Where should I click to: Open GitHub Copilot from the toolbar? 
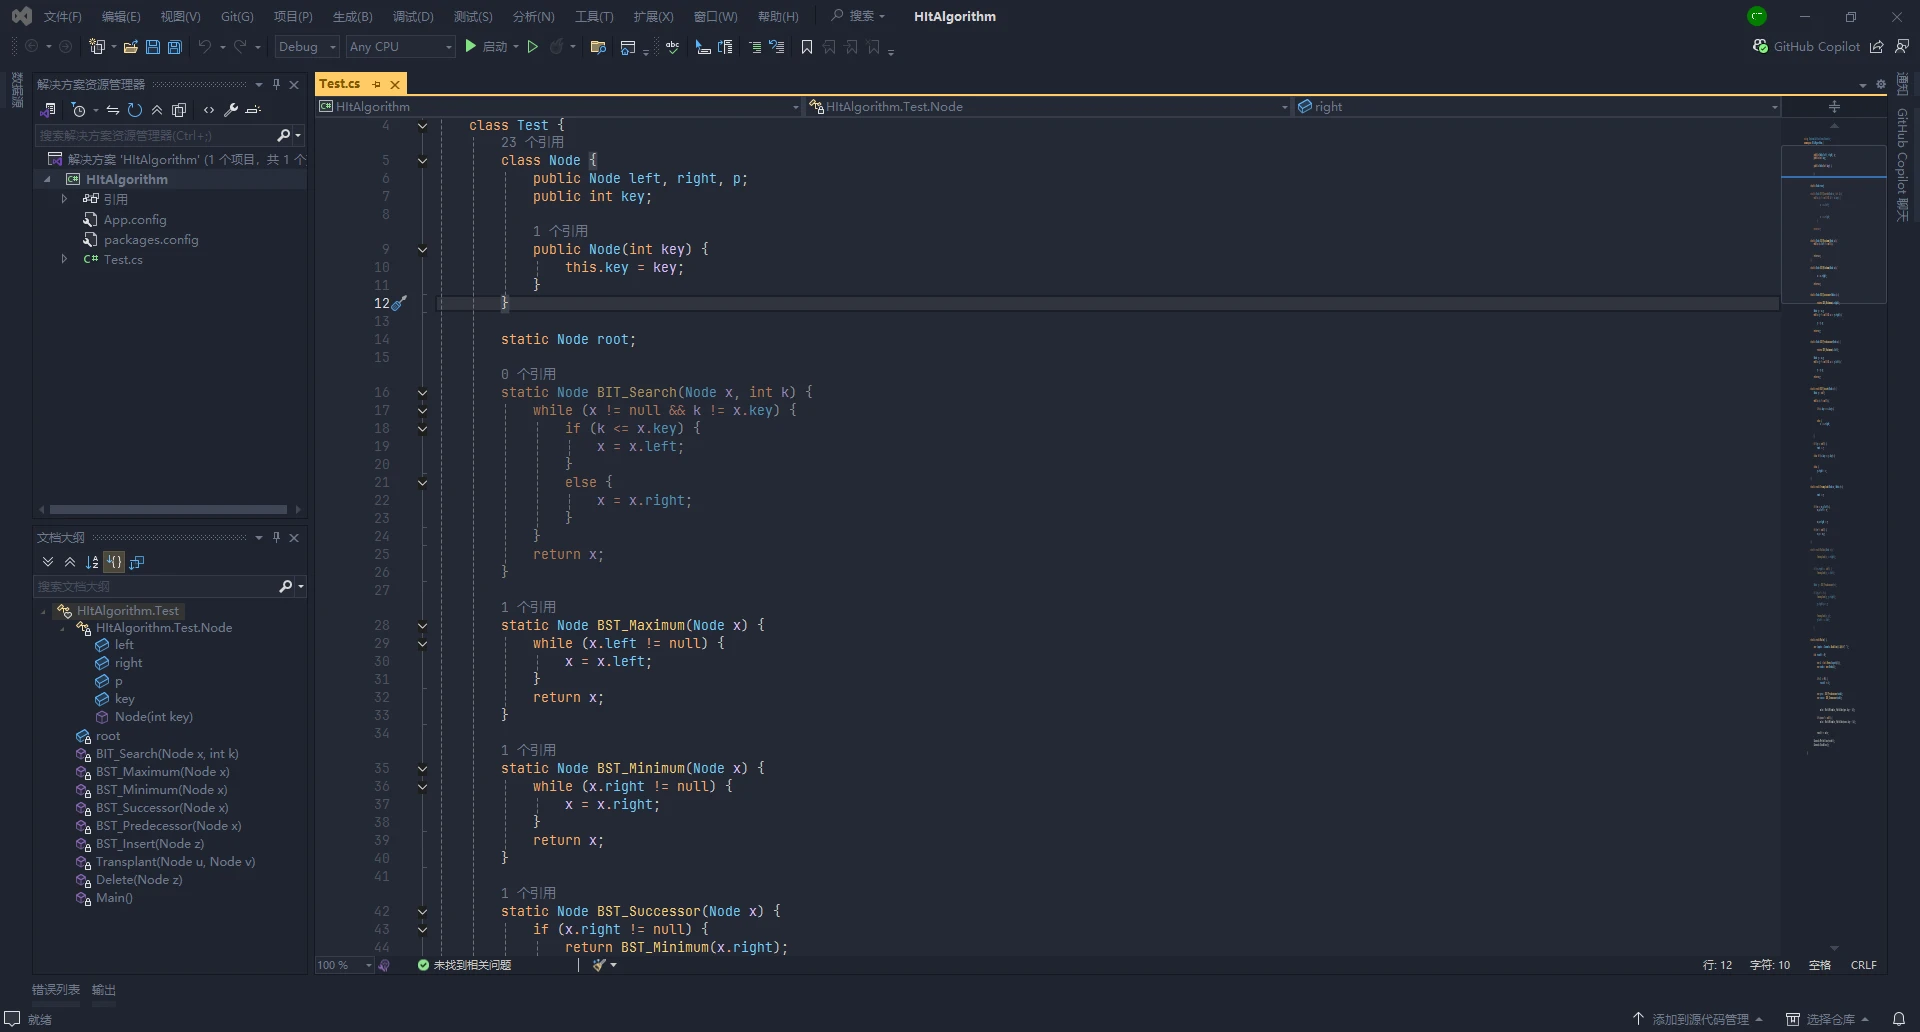point(1810,46)
